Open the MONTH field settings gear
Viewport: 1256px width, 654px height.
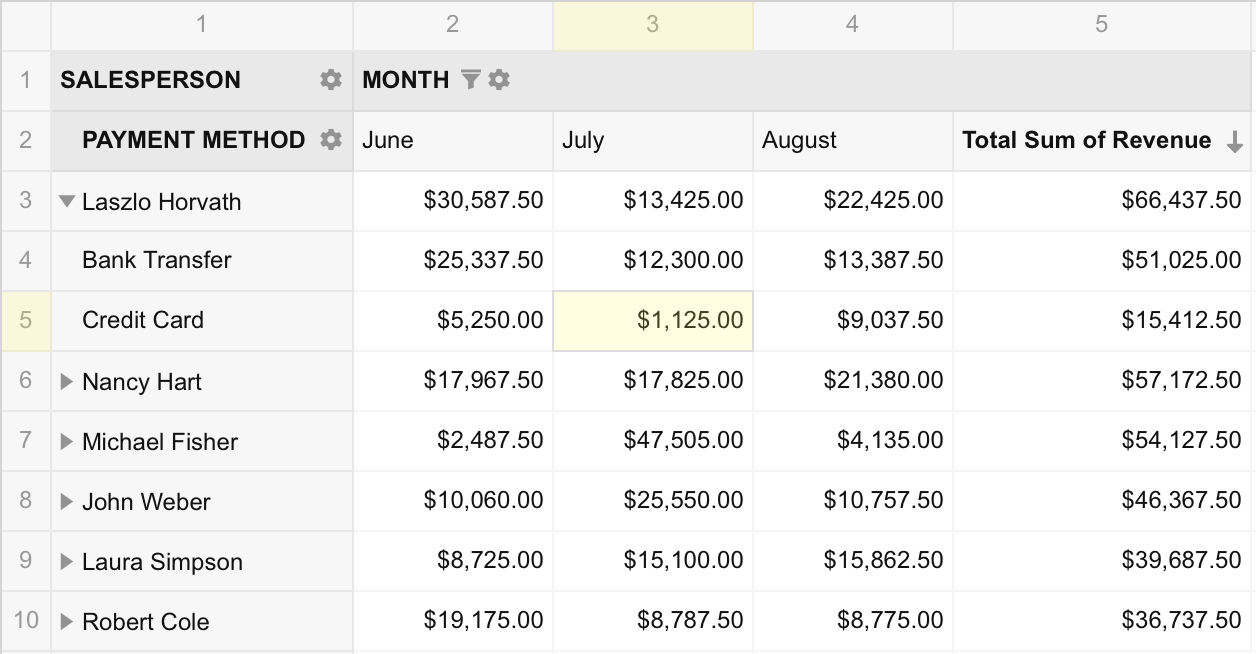tap(499, 80)
